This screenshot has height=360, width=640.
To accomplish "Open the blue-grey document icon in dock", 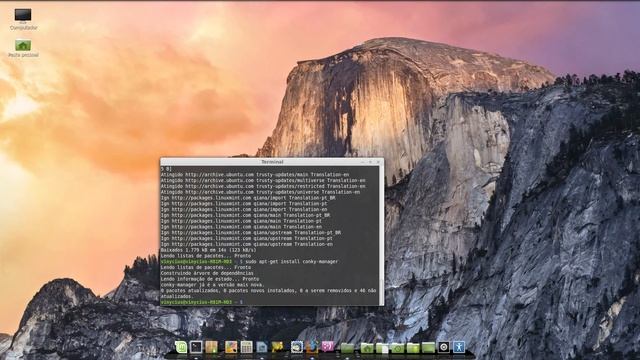I will pyautogui.click(x=262, y=347).
